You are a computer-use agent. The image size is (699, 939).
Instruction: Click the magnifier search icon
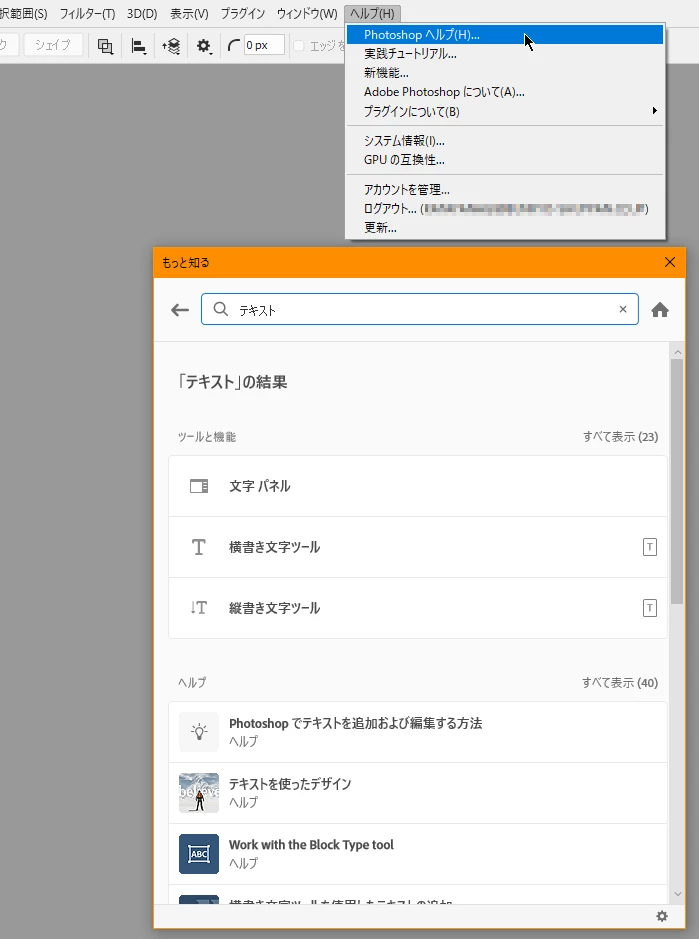[220, 309]
